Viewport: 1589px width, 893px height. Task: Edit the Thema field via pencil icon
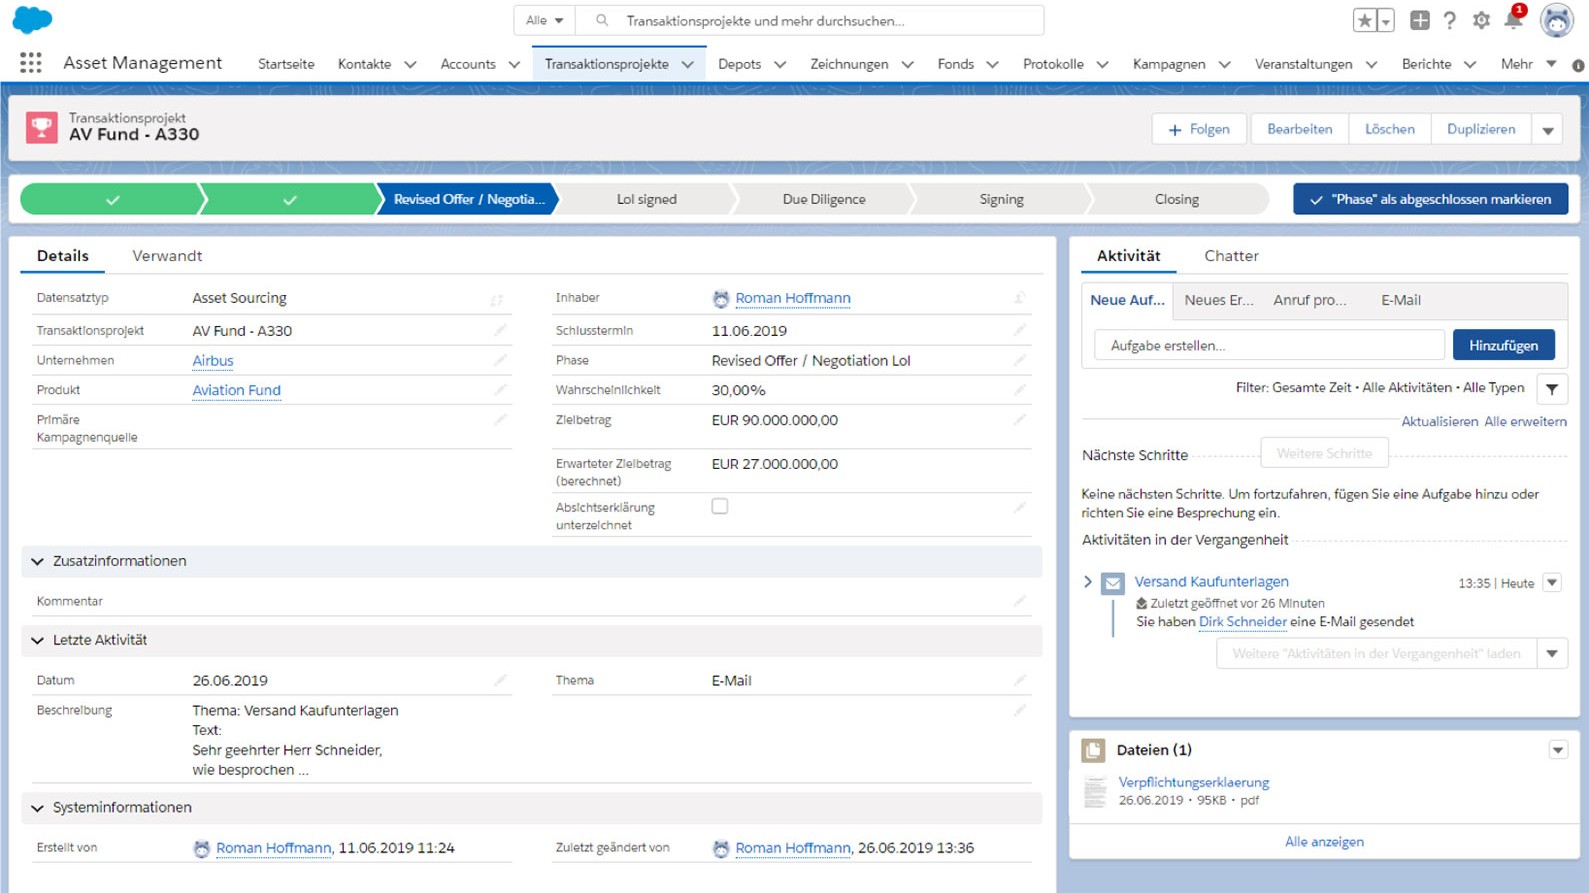[x=1019, y=680]
